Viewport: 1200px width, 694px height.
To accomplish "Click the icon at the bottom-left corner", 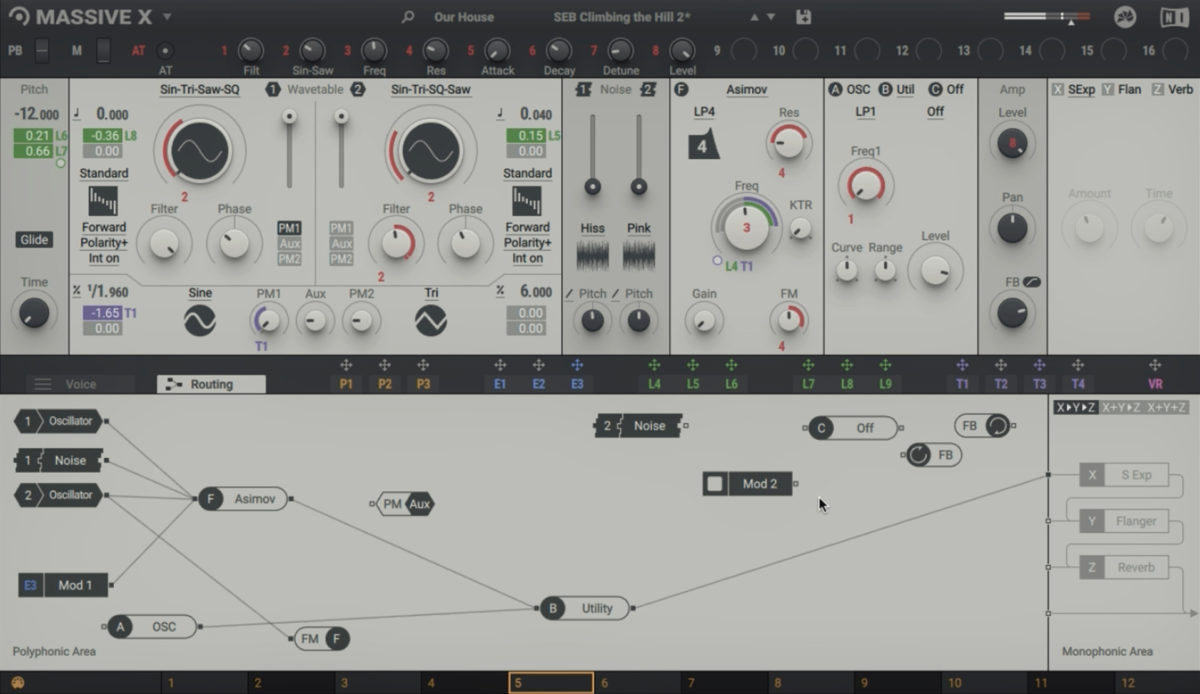I will click(x=17, y=683).
